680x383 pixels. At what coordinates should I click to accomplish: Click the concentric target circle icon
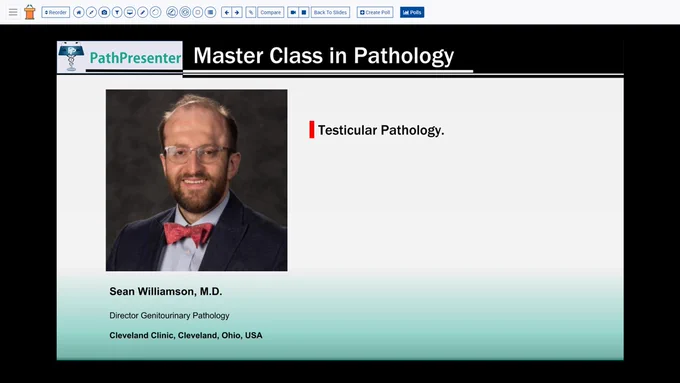pyautogui.click(x=185, y=12)
